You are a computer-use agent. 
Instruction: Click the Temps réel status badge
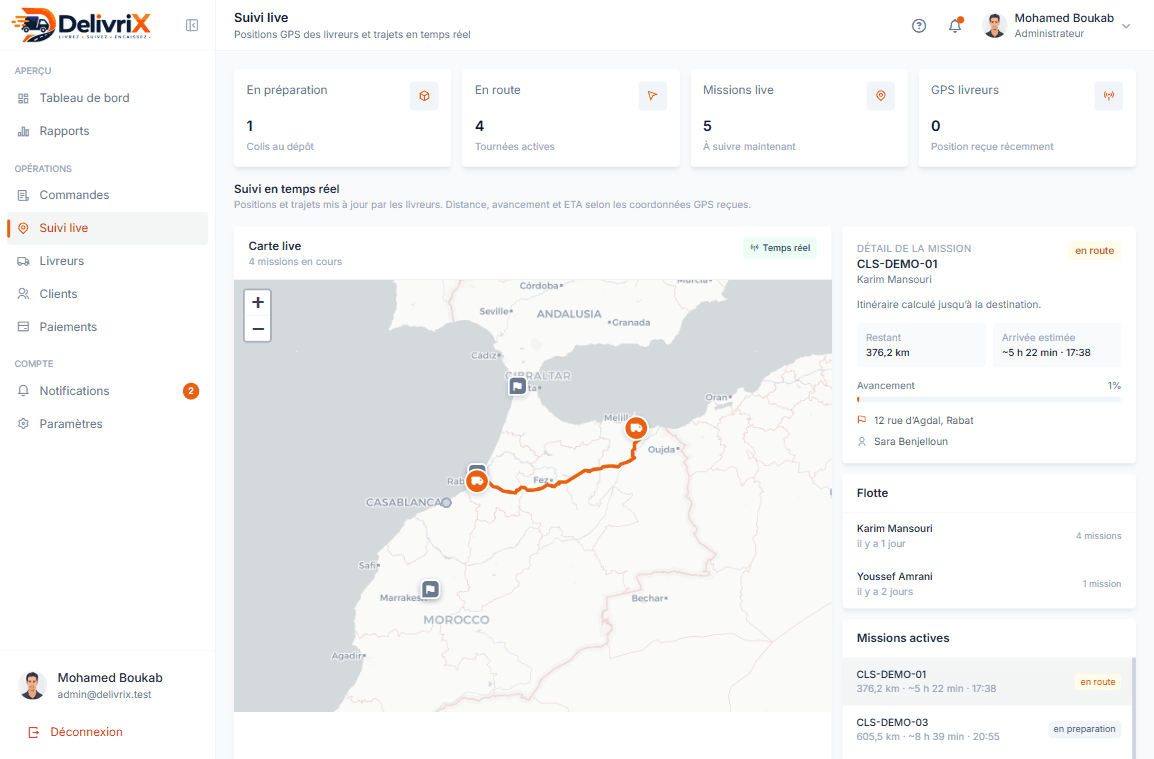(780, 248)
